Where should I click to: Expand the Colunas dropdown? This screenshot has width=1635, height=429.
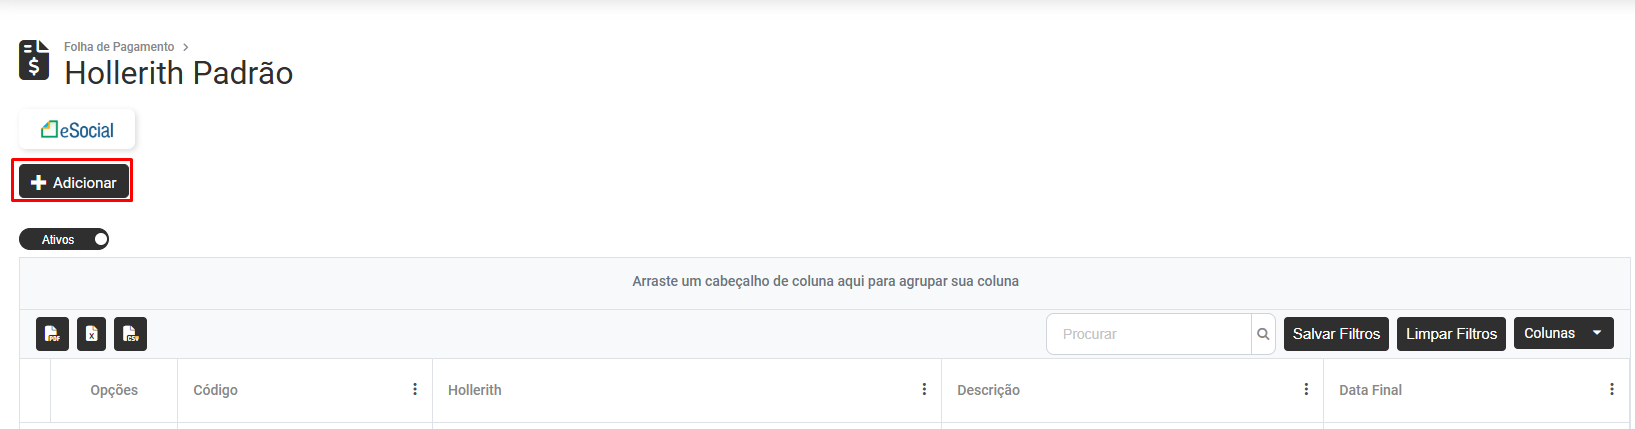click(1563, 333)
